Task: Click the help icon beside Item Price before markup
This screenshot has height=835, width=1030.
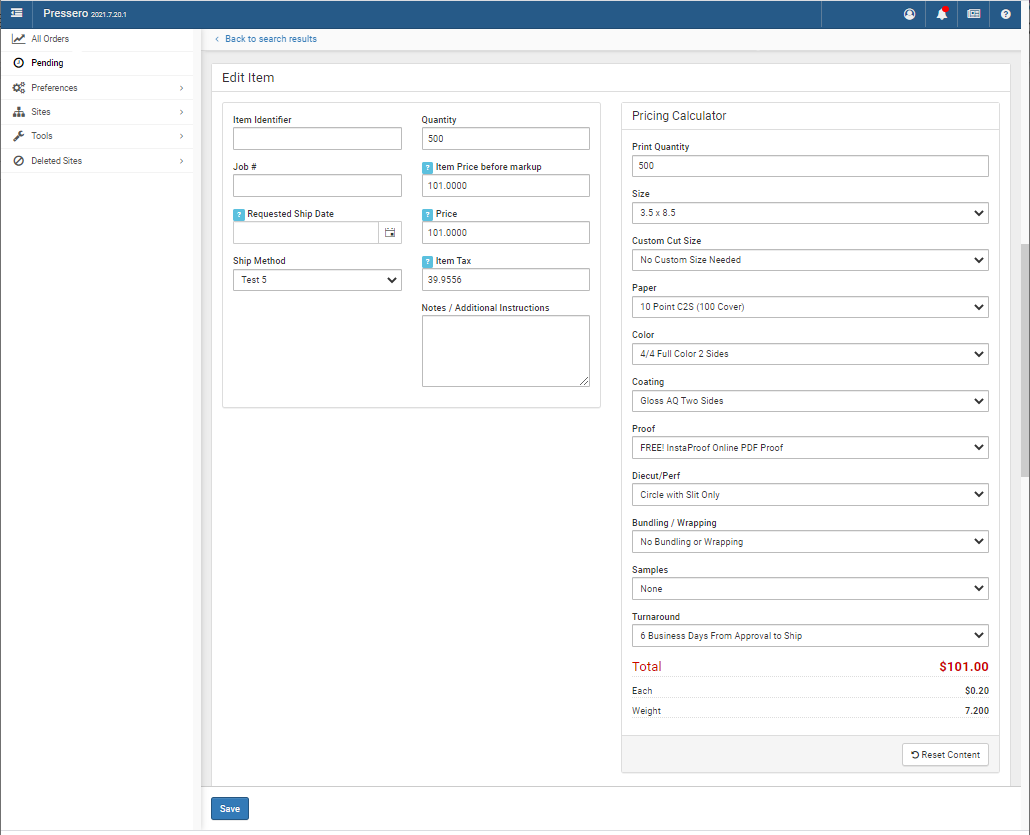Action: [427, 167]
